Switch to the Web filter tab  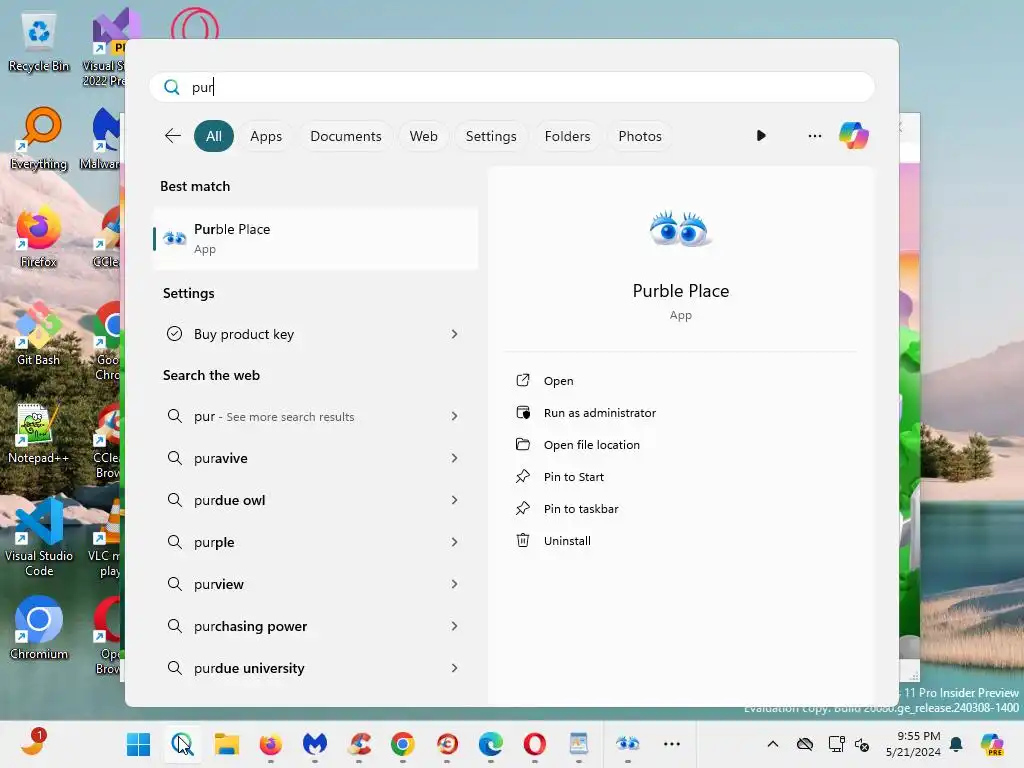(423, 136)
